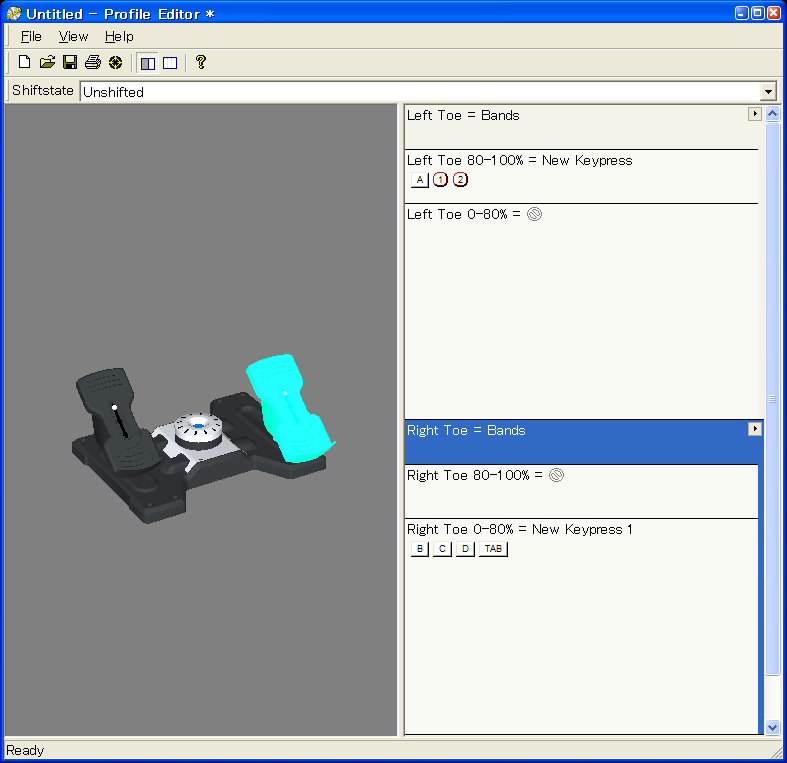
Task: Click the New profile toolbar icon
Action: point(24,62)
